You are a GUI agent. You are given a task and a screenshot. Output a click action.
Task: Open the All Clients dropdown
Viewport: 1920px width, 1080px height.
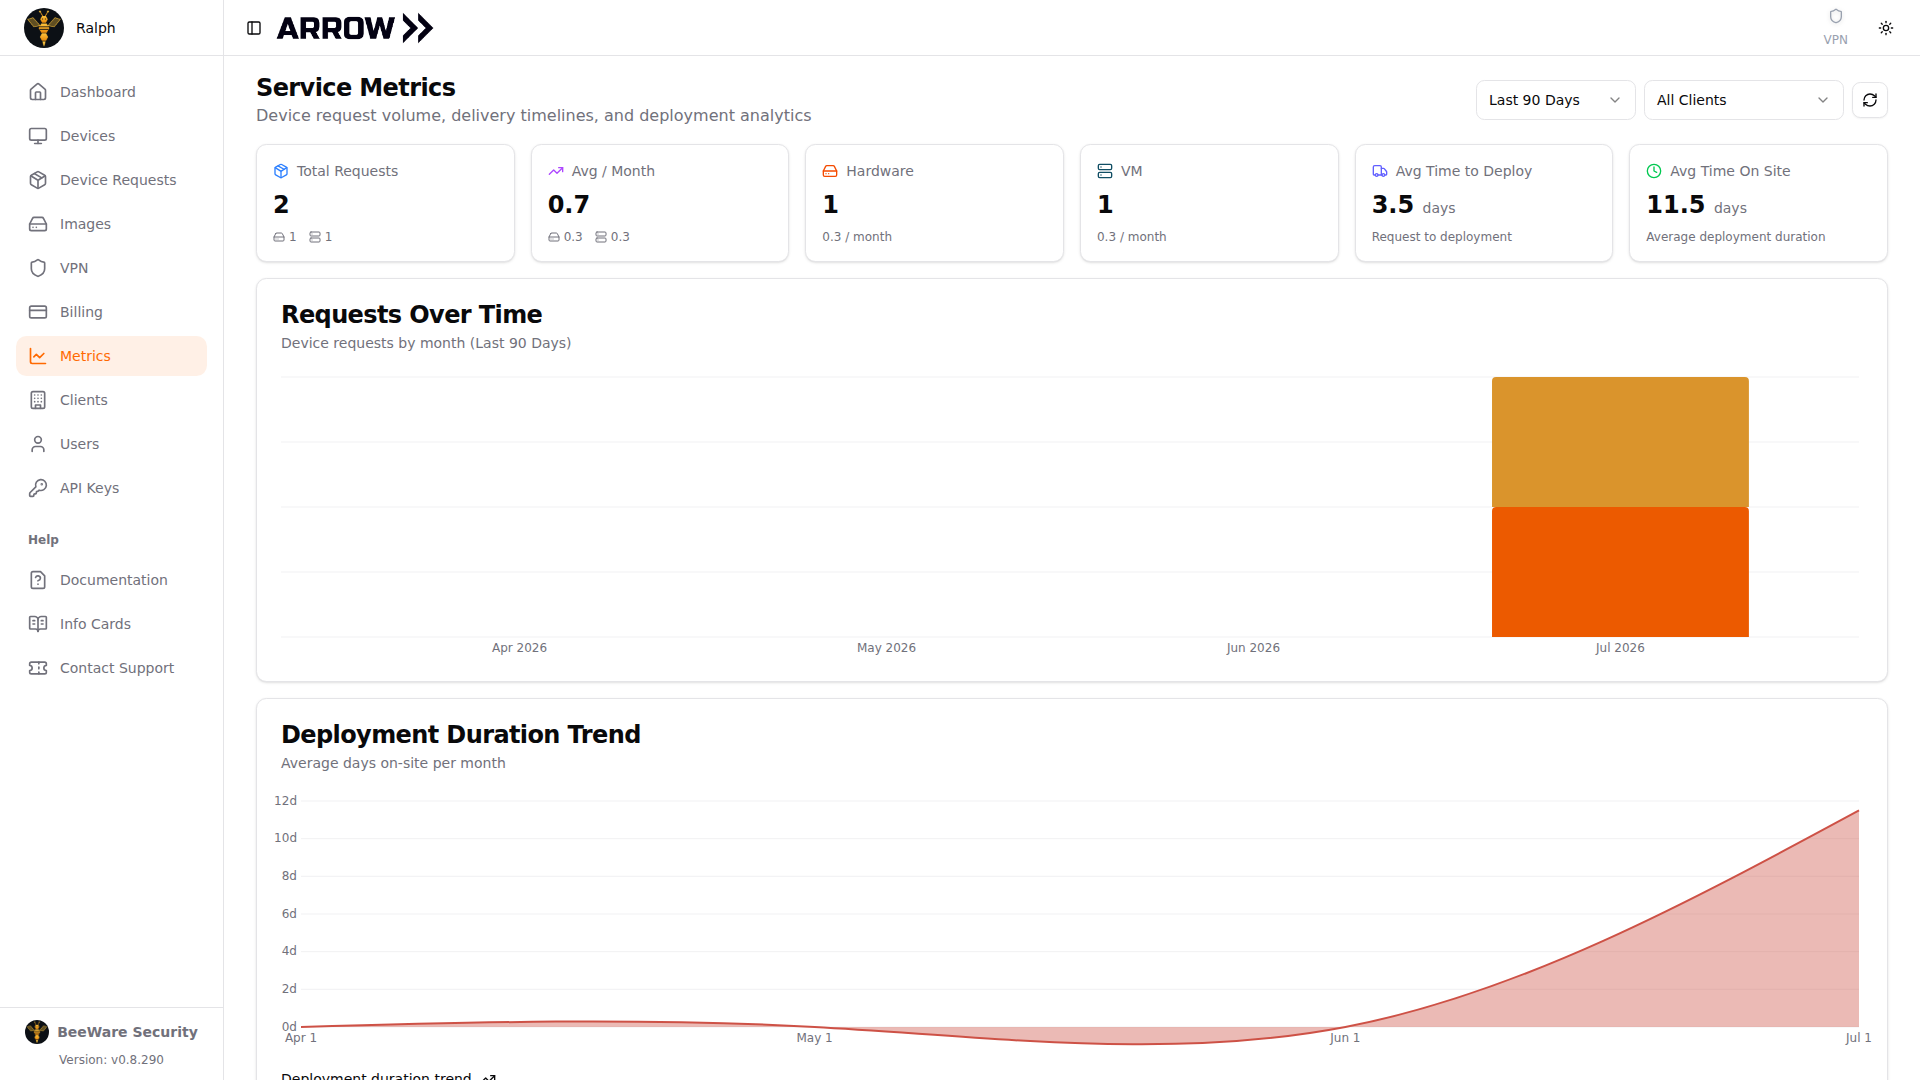click(1743, 100)
